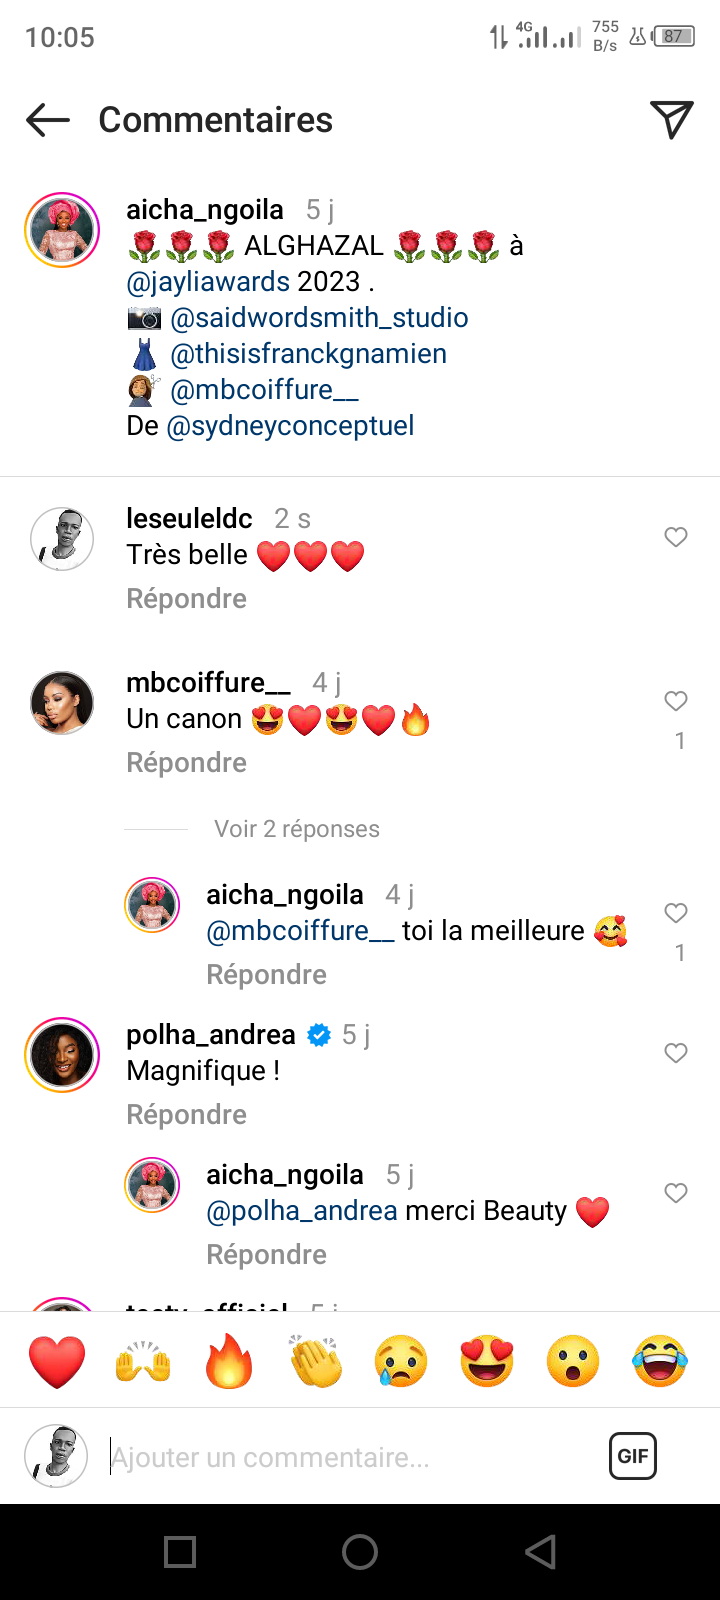Open the share paper-plane icon
Viewport: 720px width, 1600px height.
tap(671, 120)
